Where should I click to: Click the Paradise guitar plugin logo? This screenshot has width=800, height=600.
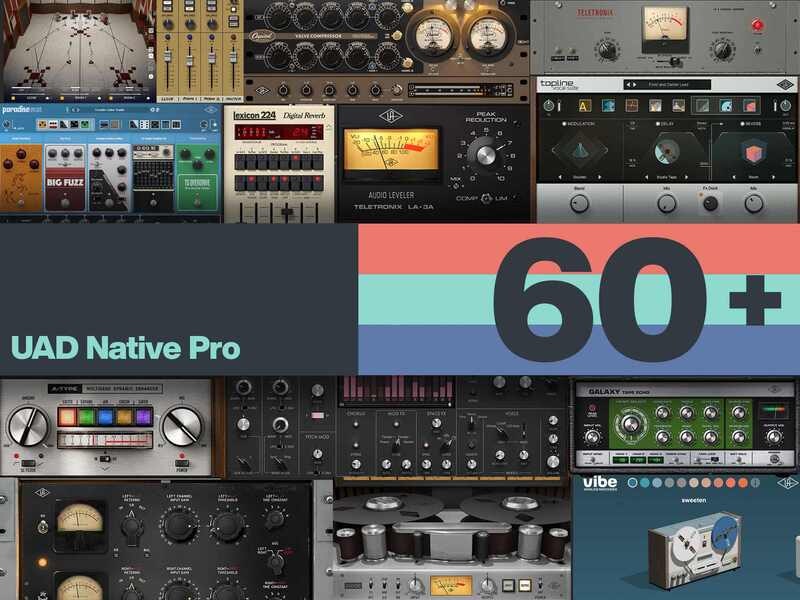(22, 110)
